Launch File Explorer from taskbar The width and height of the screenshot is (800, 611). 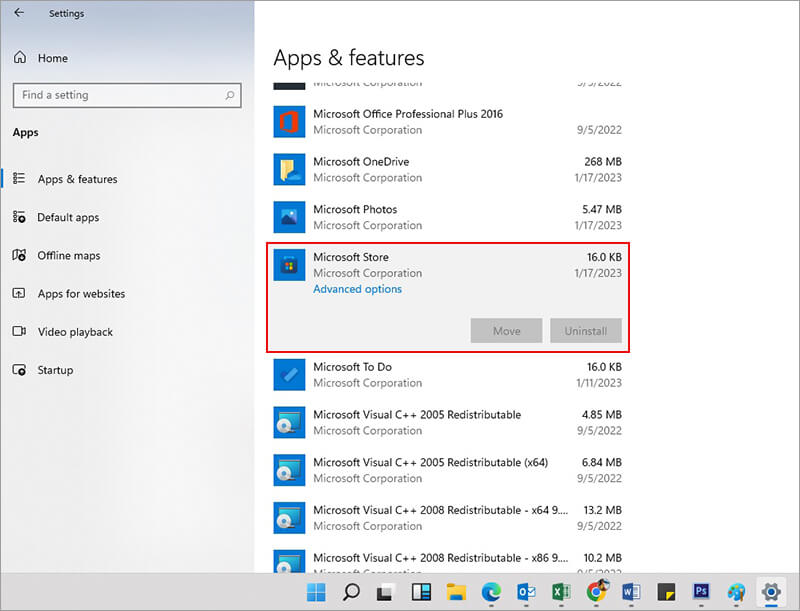[x=456, y=592]
